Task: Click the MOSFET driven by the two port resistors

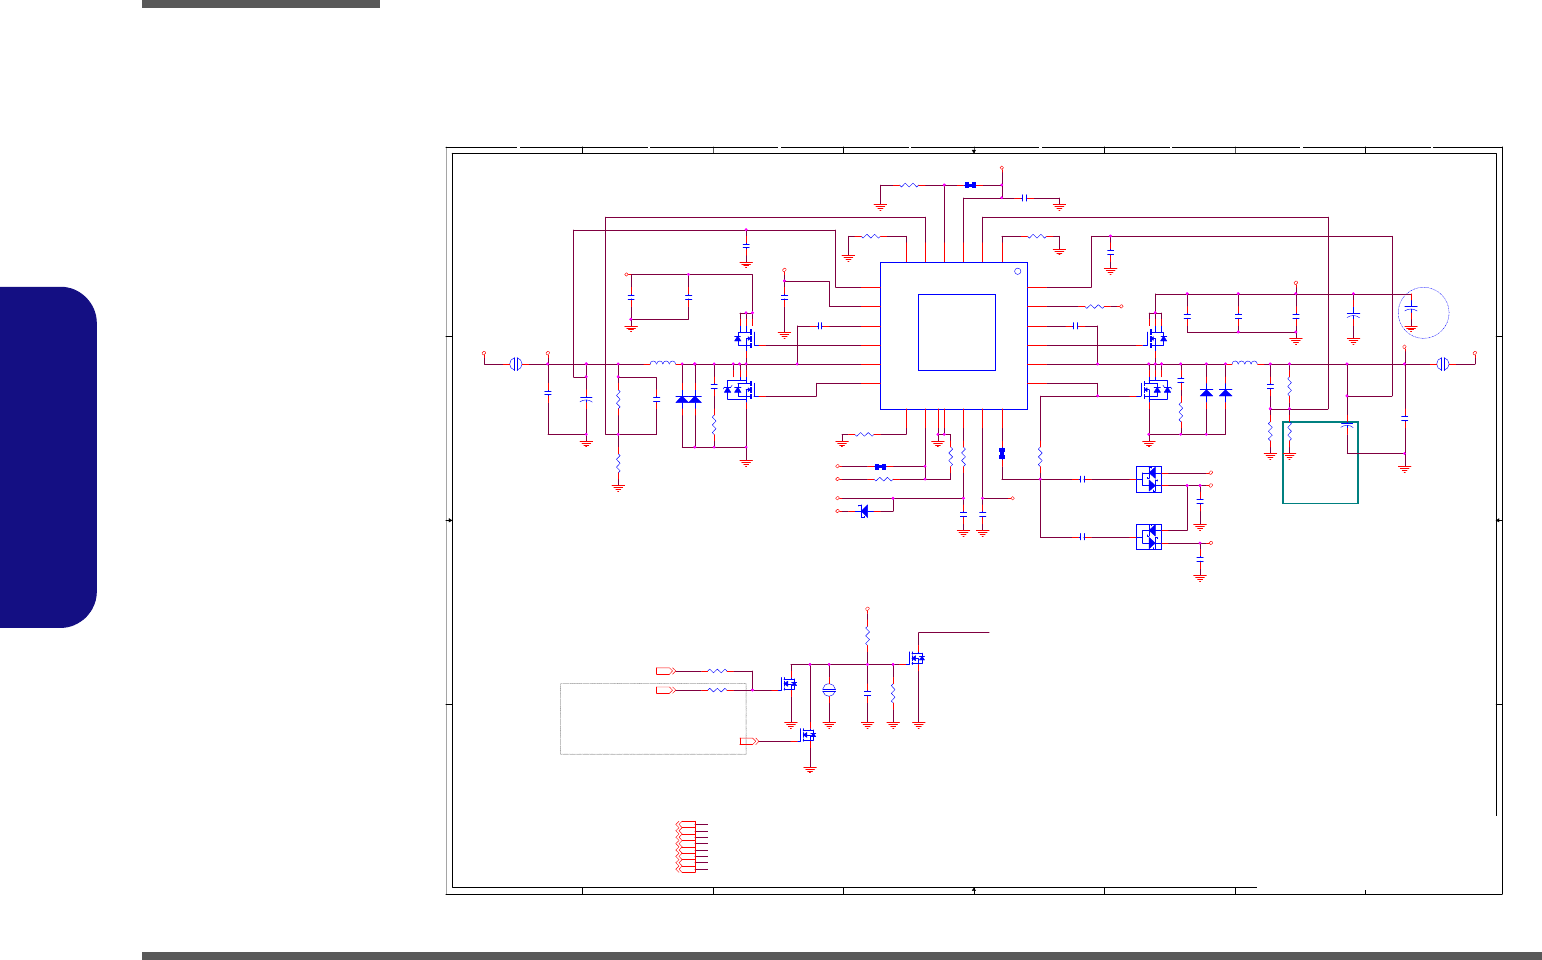Action: tap(789, 684)
